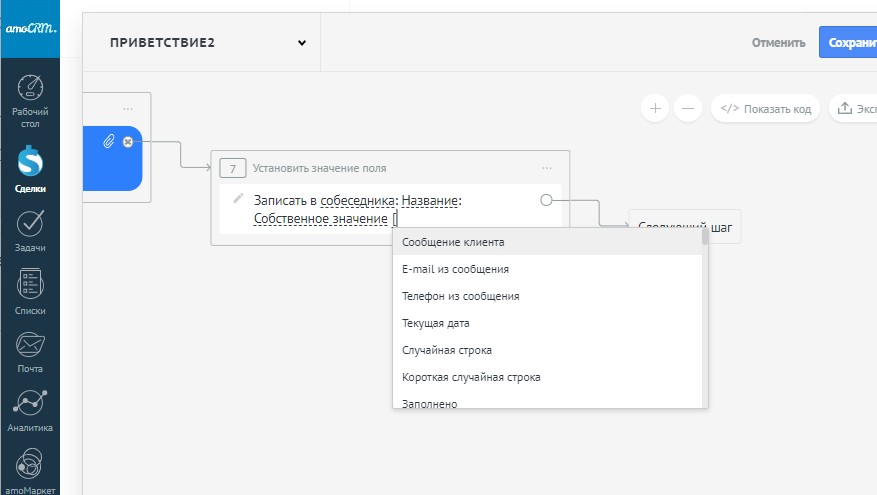Open Почта mail section
Screen dimensions: 877x495
[x=30, y=351]
